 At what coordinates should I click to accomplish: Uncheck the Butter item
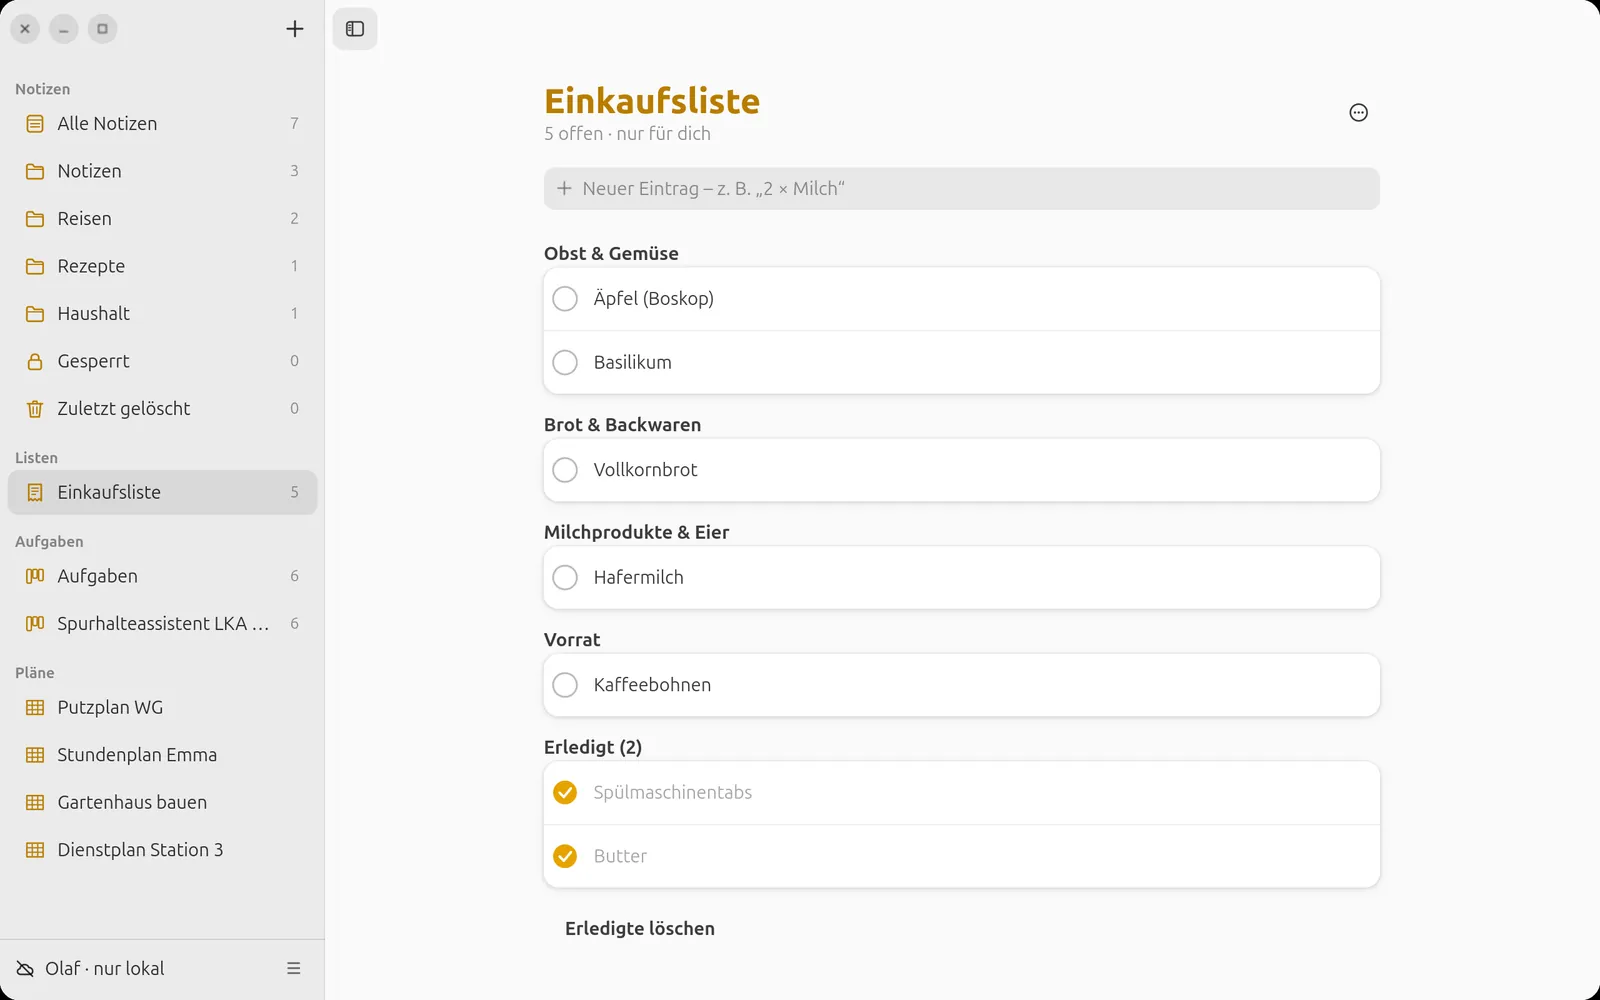[x=565, y=856]
